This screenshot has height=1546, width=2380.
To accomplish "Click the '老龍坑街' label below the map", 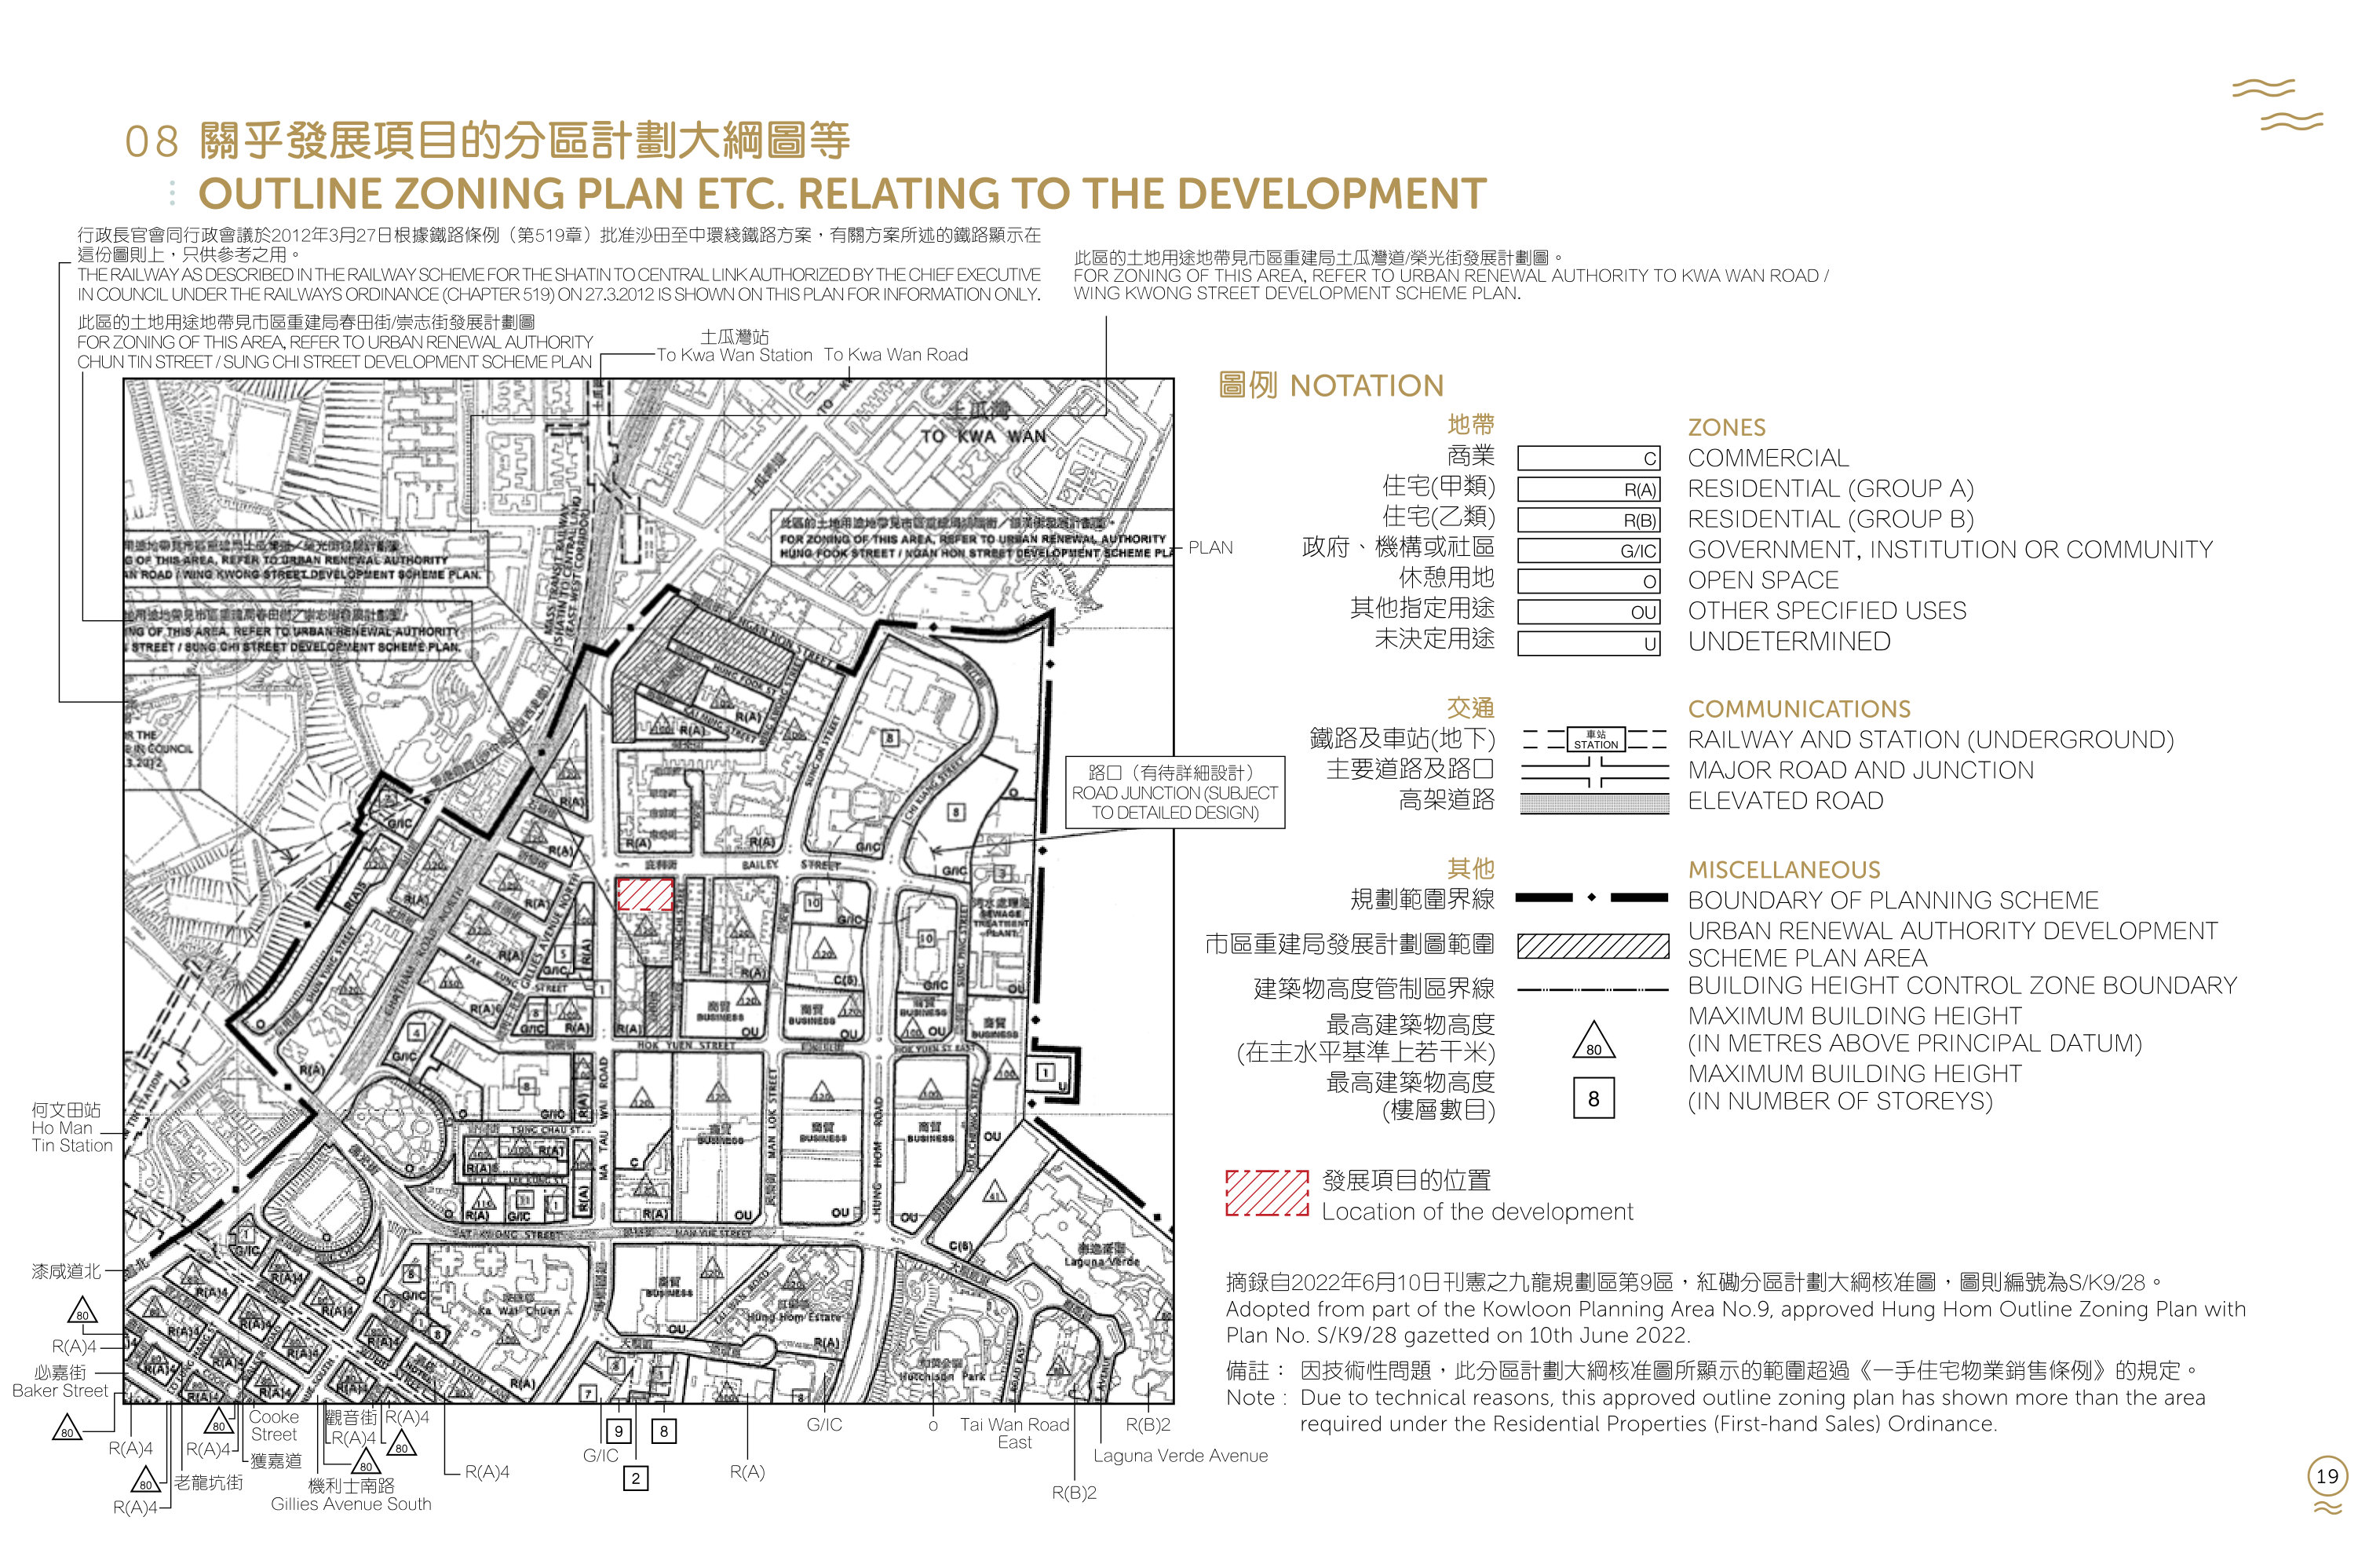I will [208, 1483].
